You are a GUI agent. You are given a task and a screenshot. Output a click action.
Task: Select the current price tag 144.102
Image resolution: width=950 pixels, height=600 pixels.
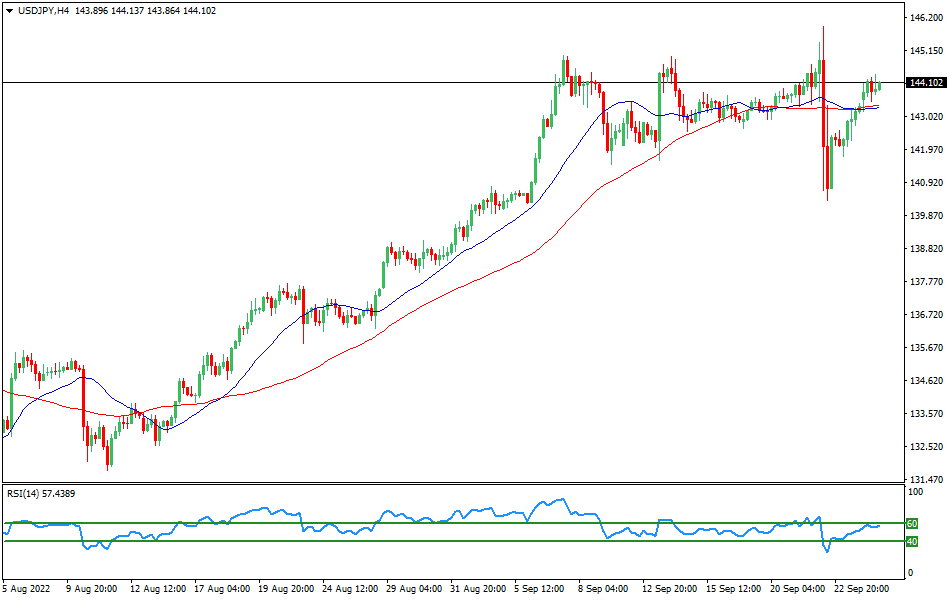[923, 83]
